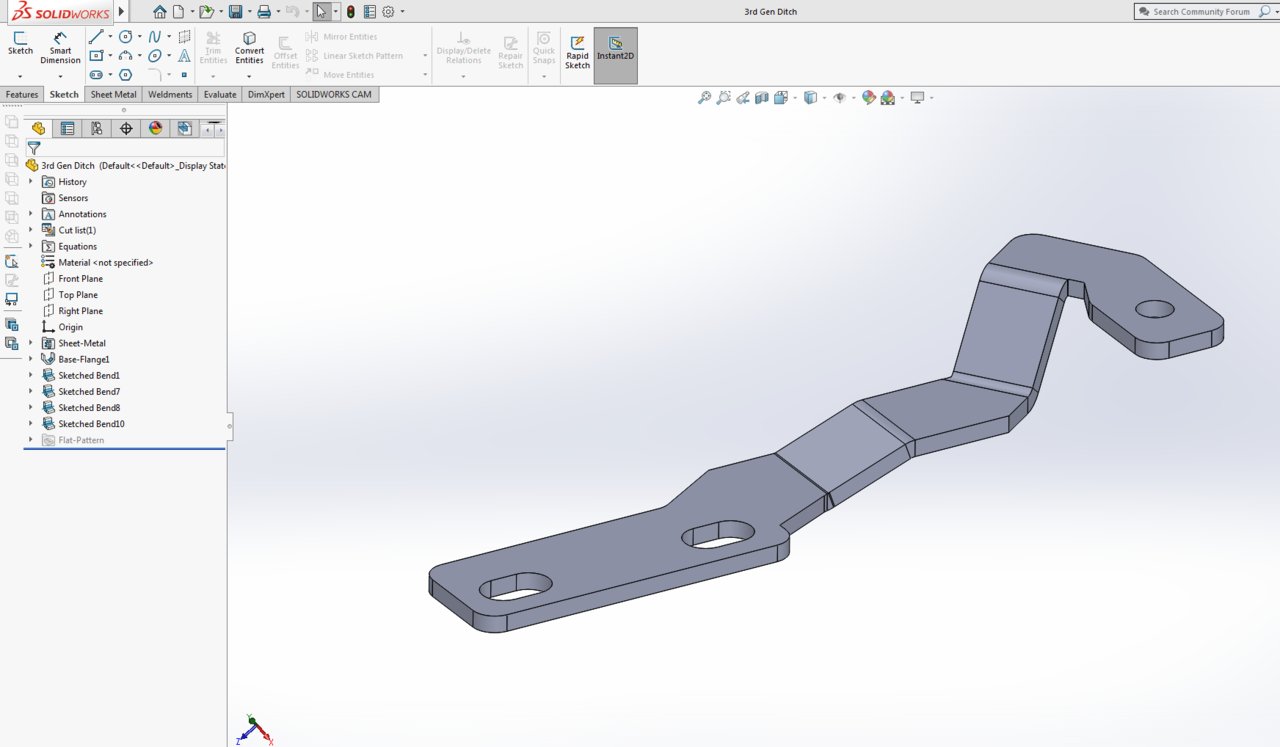1280x747 pixels.
Task: Toggle Rapid Sketch mode
Action: coord(578,51)
